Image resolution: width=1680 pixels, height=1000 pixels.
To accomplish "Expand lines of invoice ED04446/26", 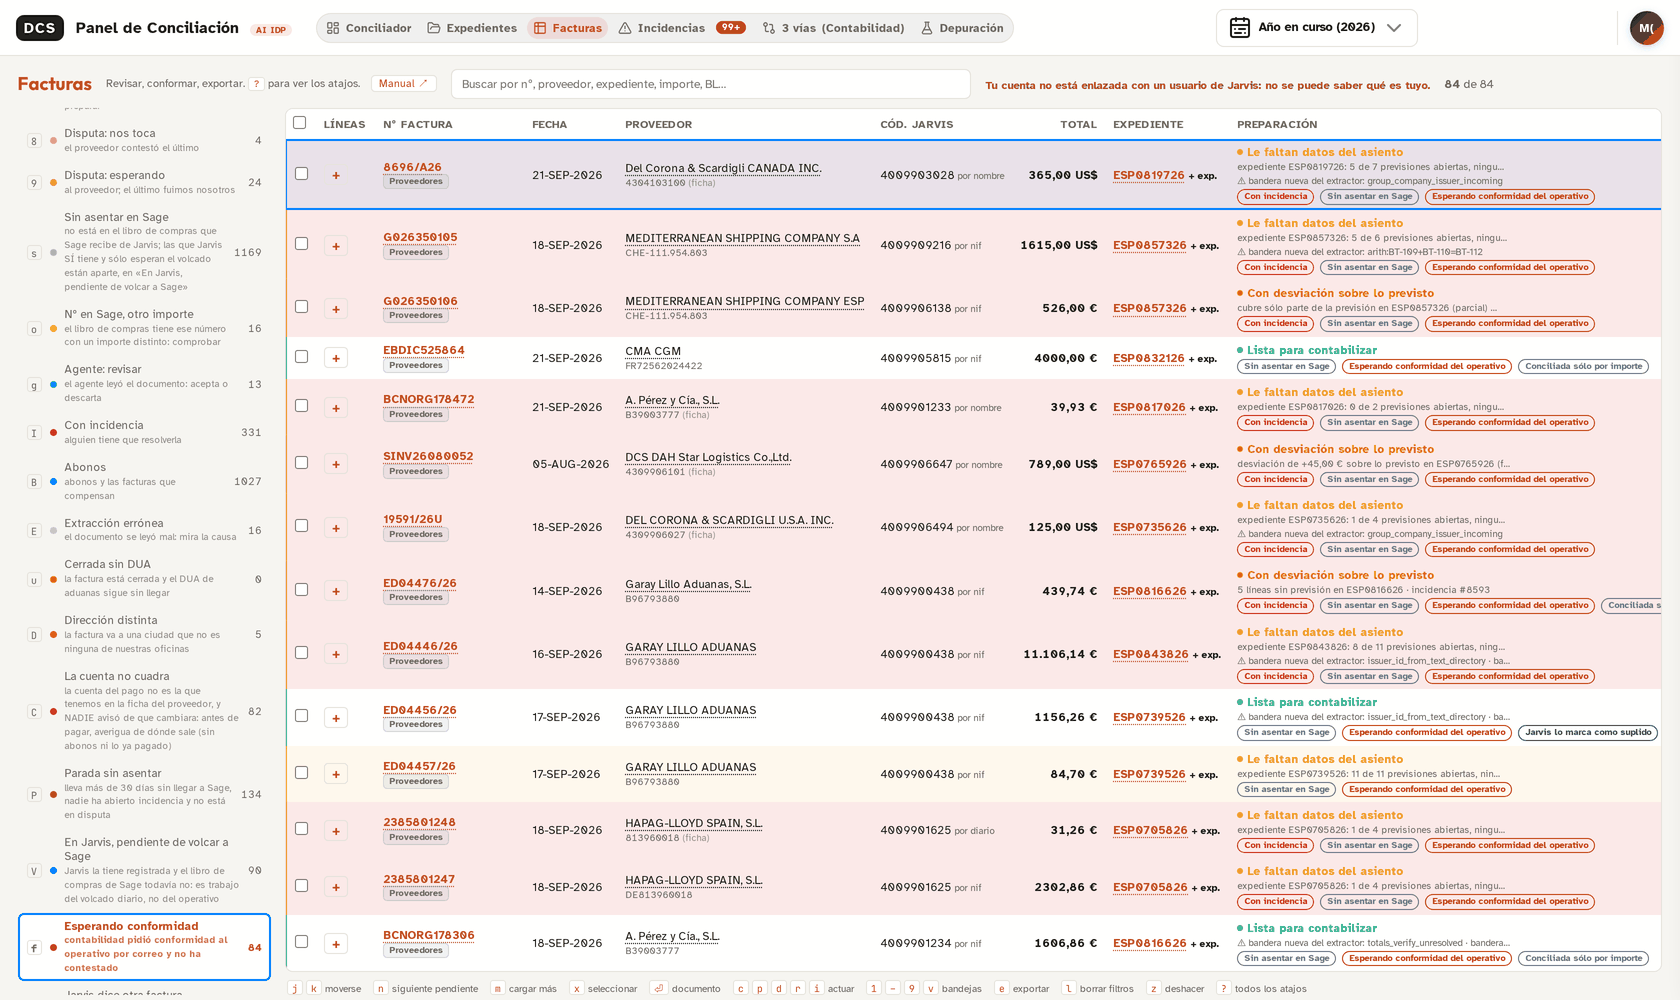I will coord(336,654).
